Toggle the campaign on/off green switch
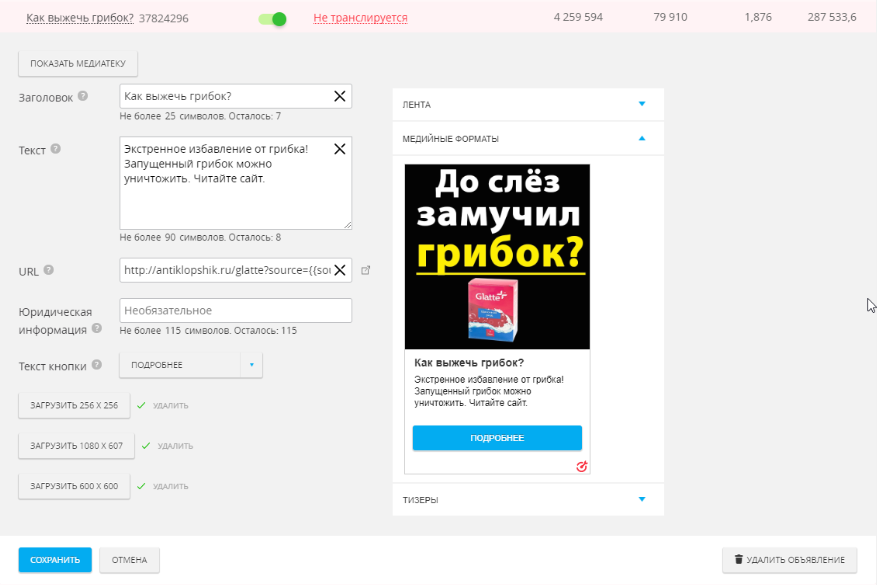Viewport: 877px width, 585px height. [272, 19]
